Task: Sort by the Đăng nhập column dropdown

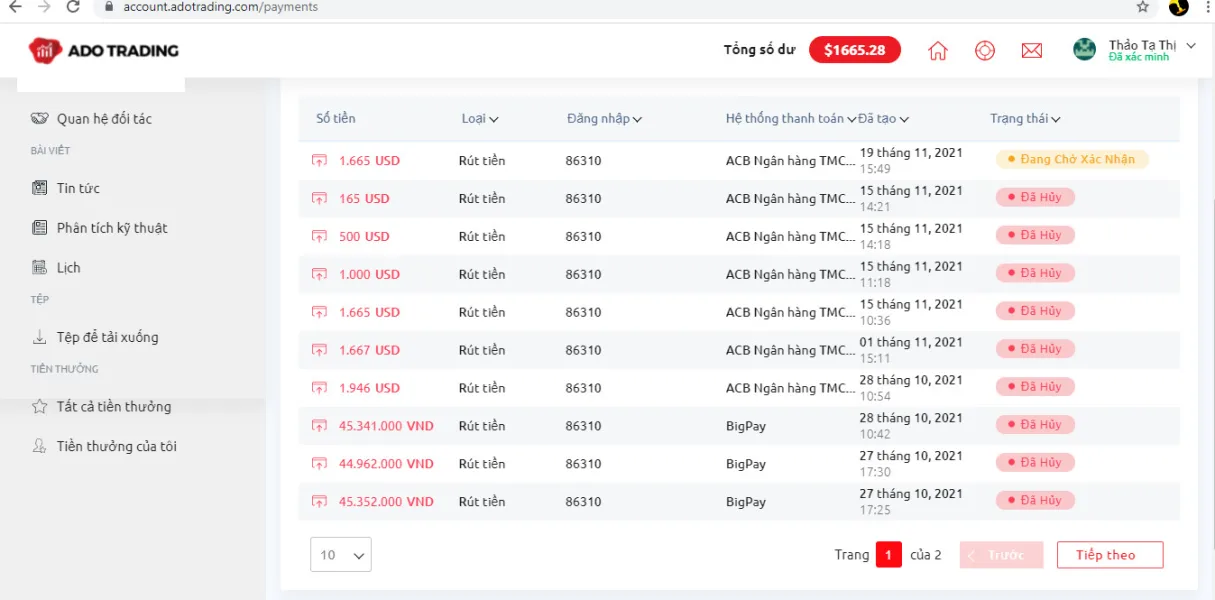Action: 604,118
